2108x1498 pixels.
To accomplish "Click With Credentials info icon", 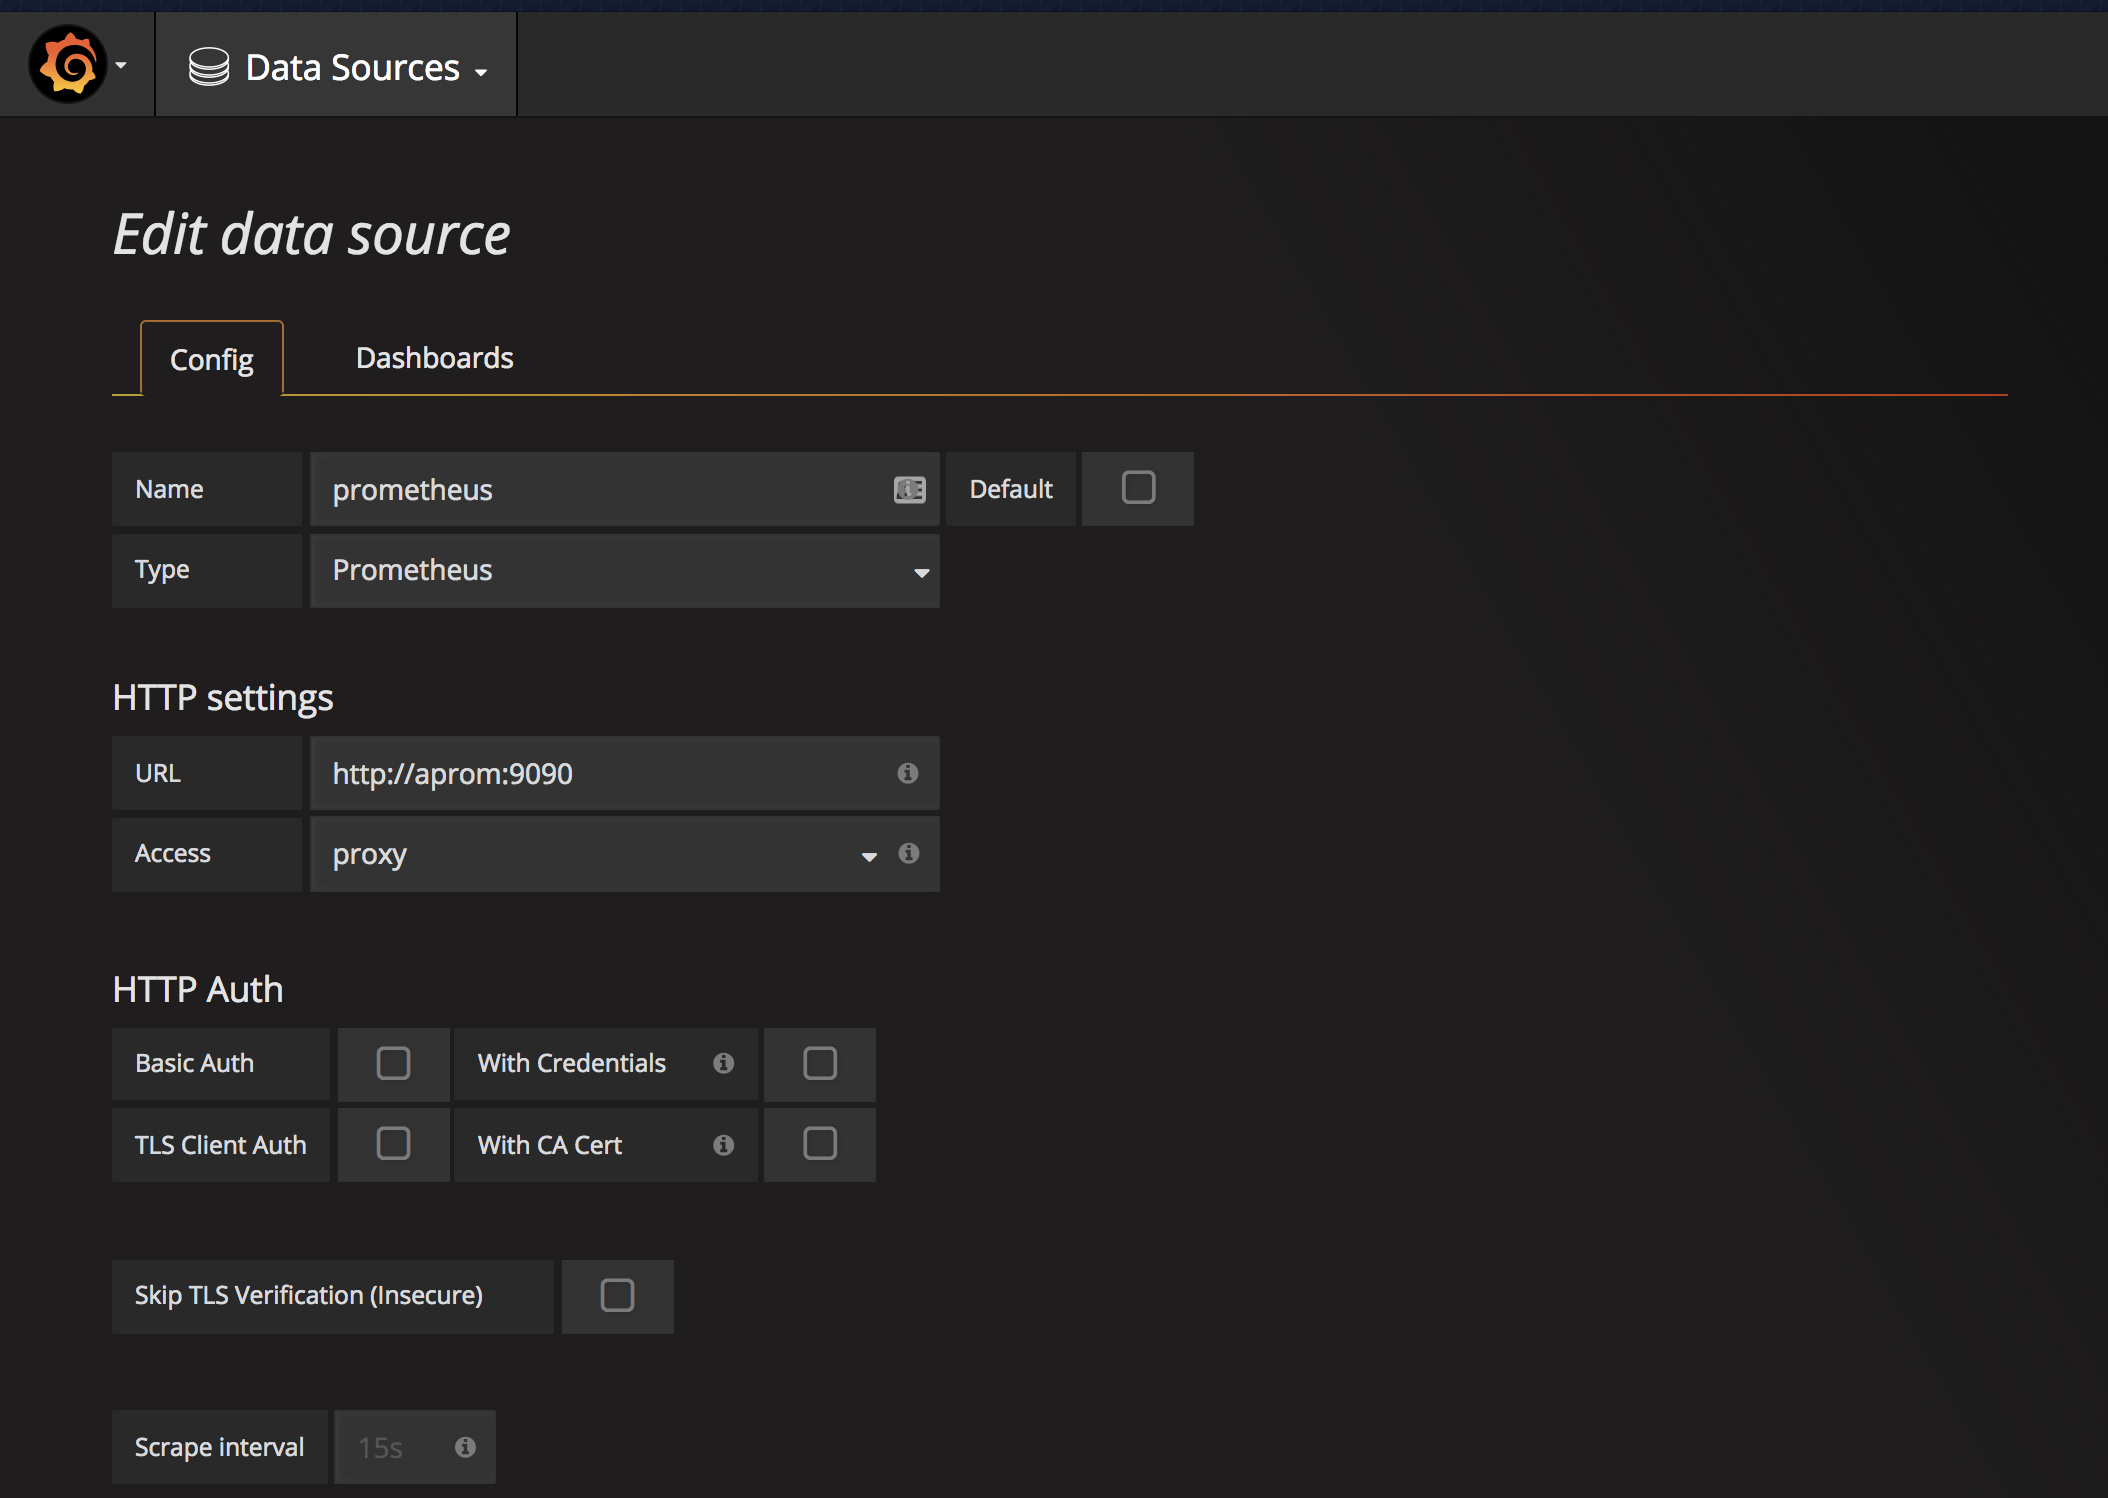I will (723, 1063).
